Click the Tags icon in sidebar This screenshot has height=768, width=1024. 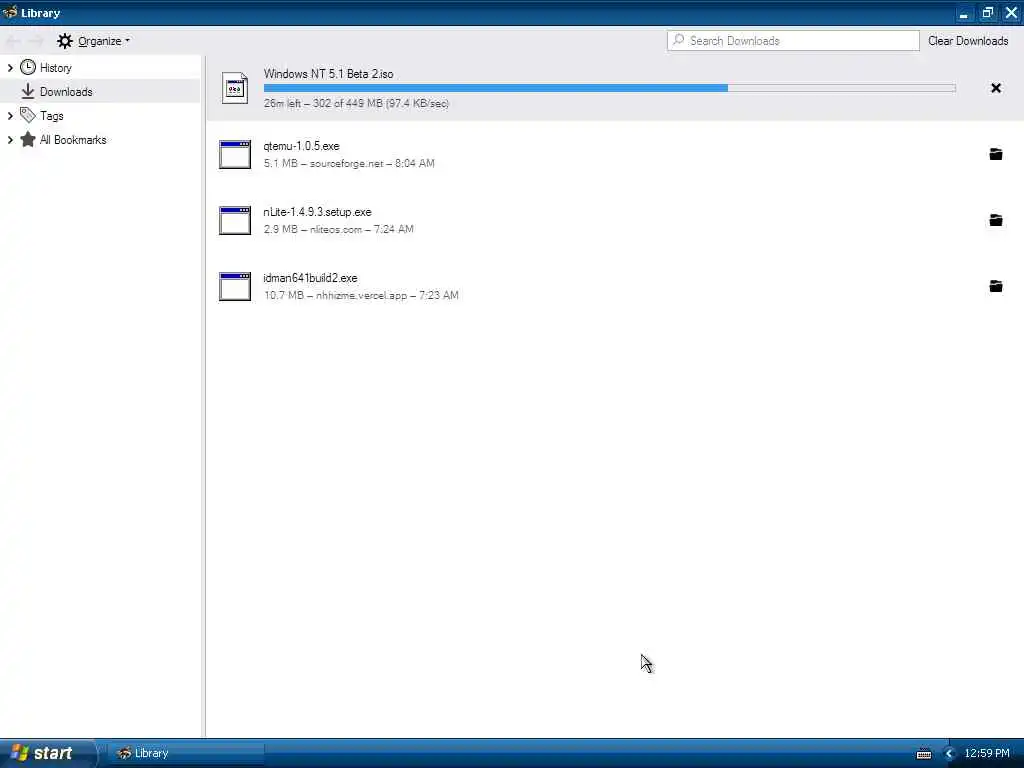(x=28, y=116)
